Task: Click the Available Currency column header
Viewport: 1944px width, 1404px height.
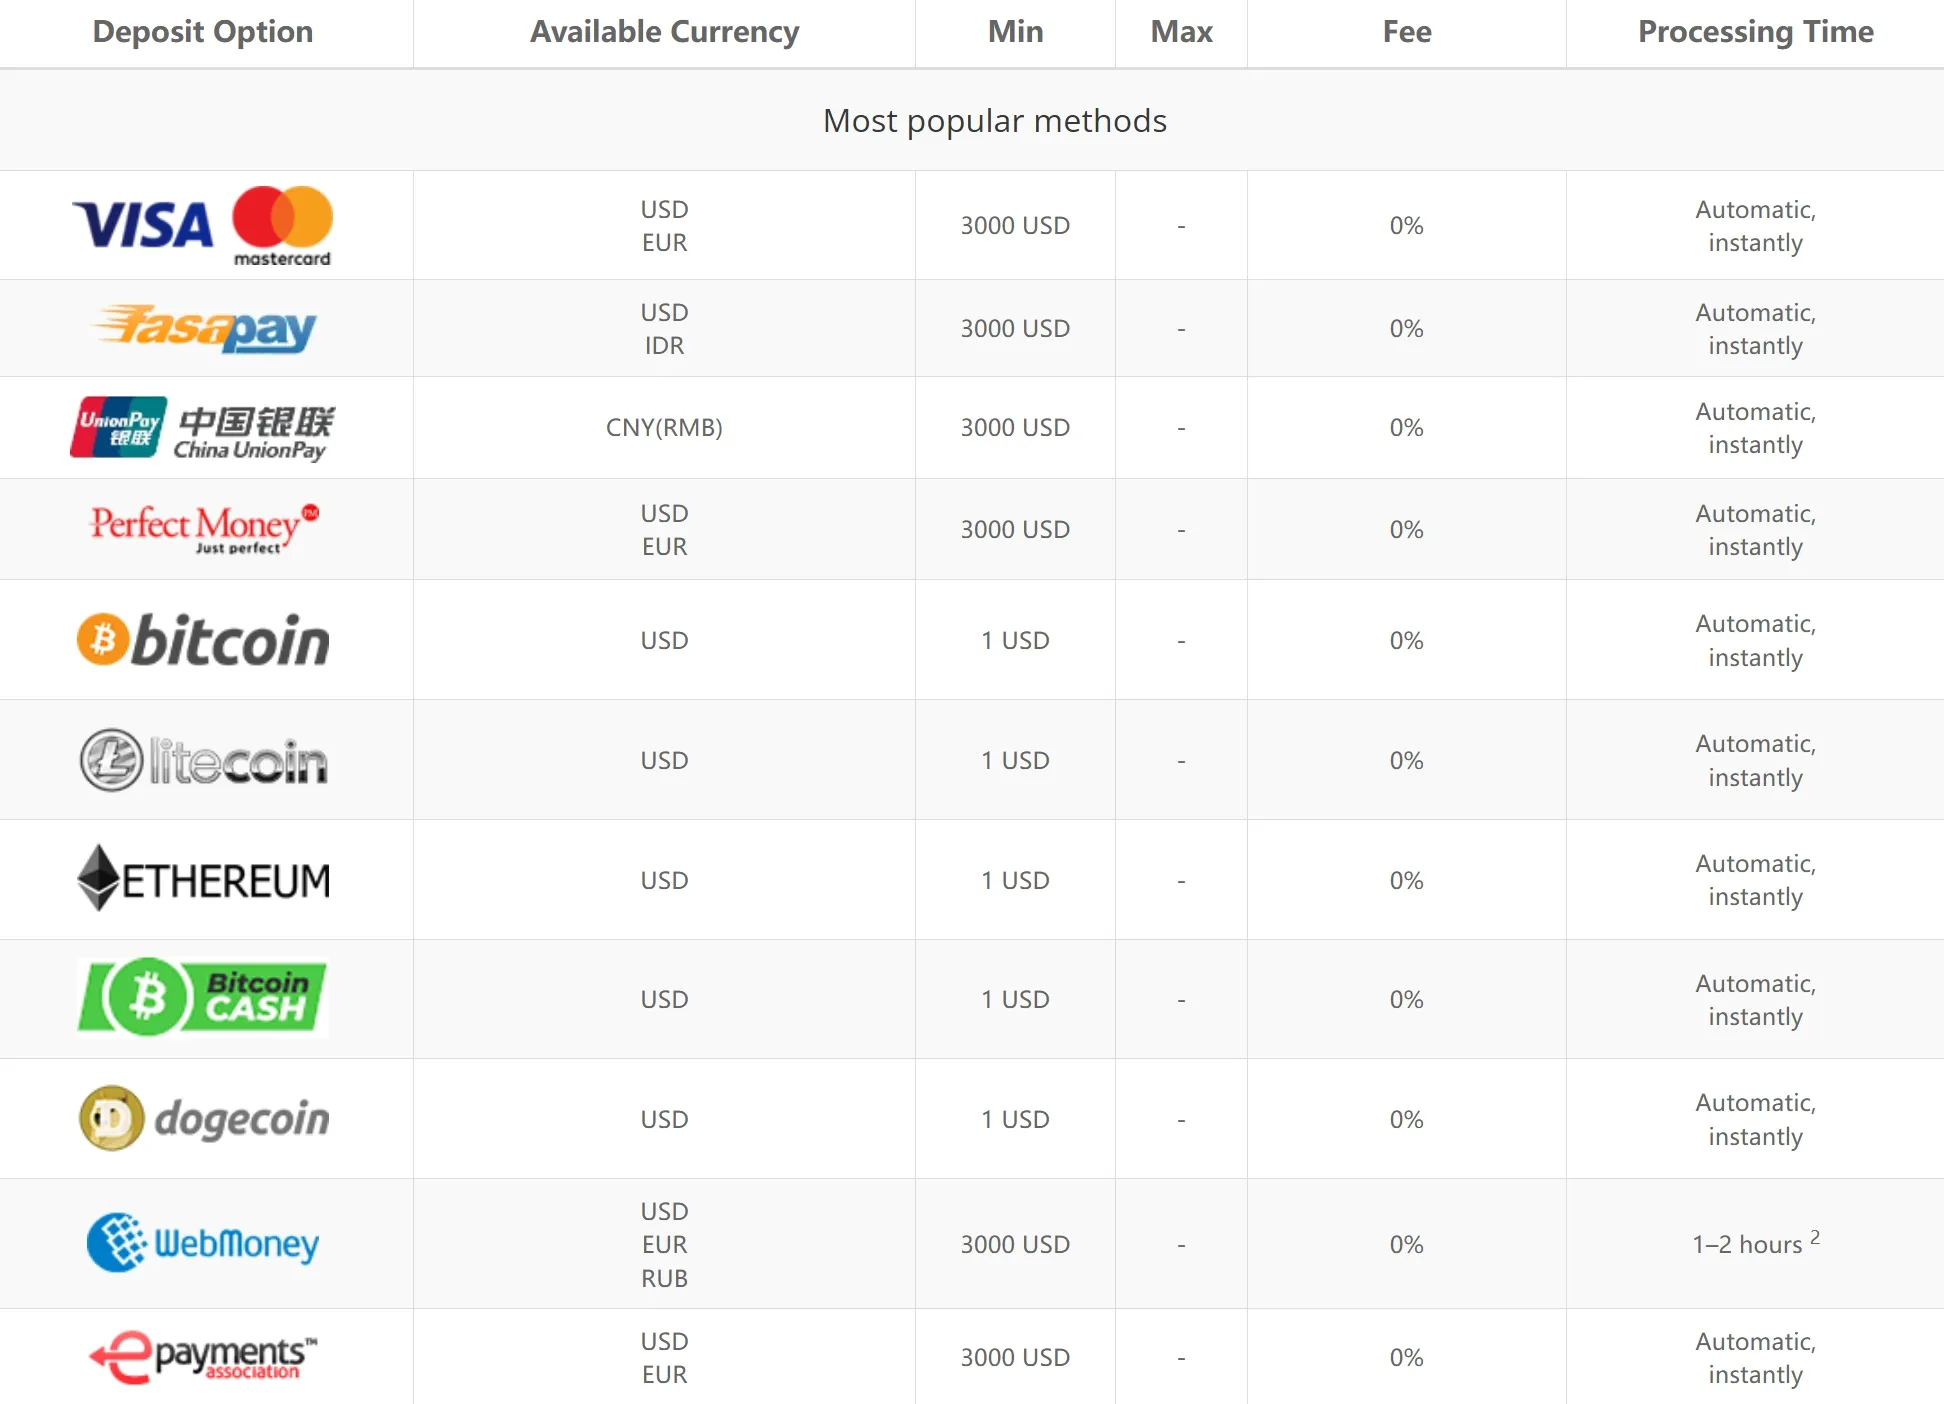Action: tap(665, 32)
